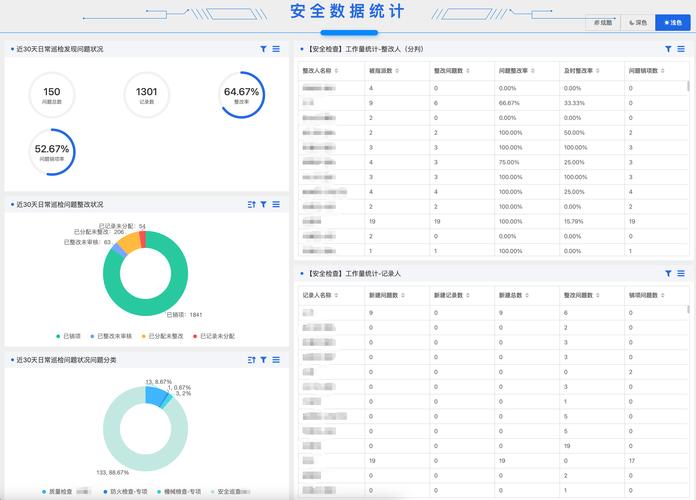
Task: Open menu of 工作量统计-记录人 table
Action: pyautogui.click(x=681, y=274)
